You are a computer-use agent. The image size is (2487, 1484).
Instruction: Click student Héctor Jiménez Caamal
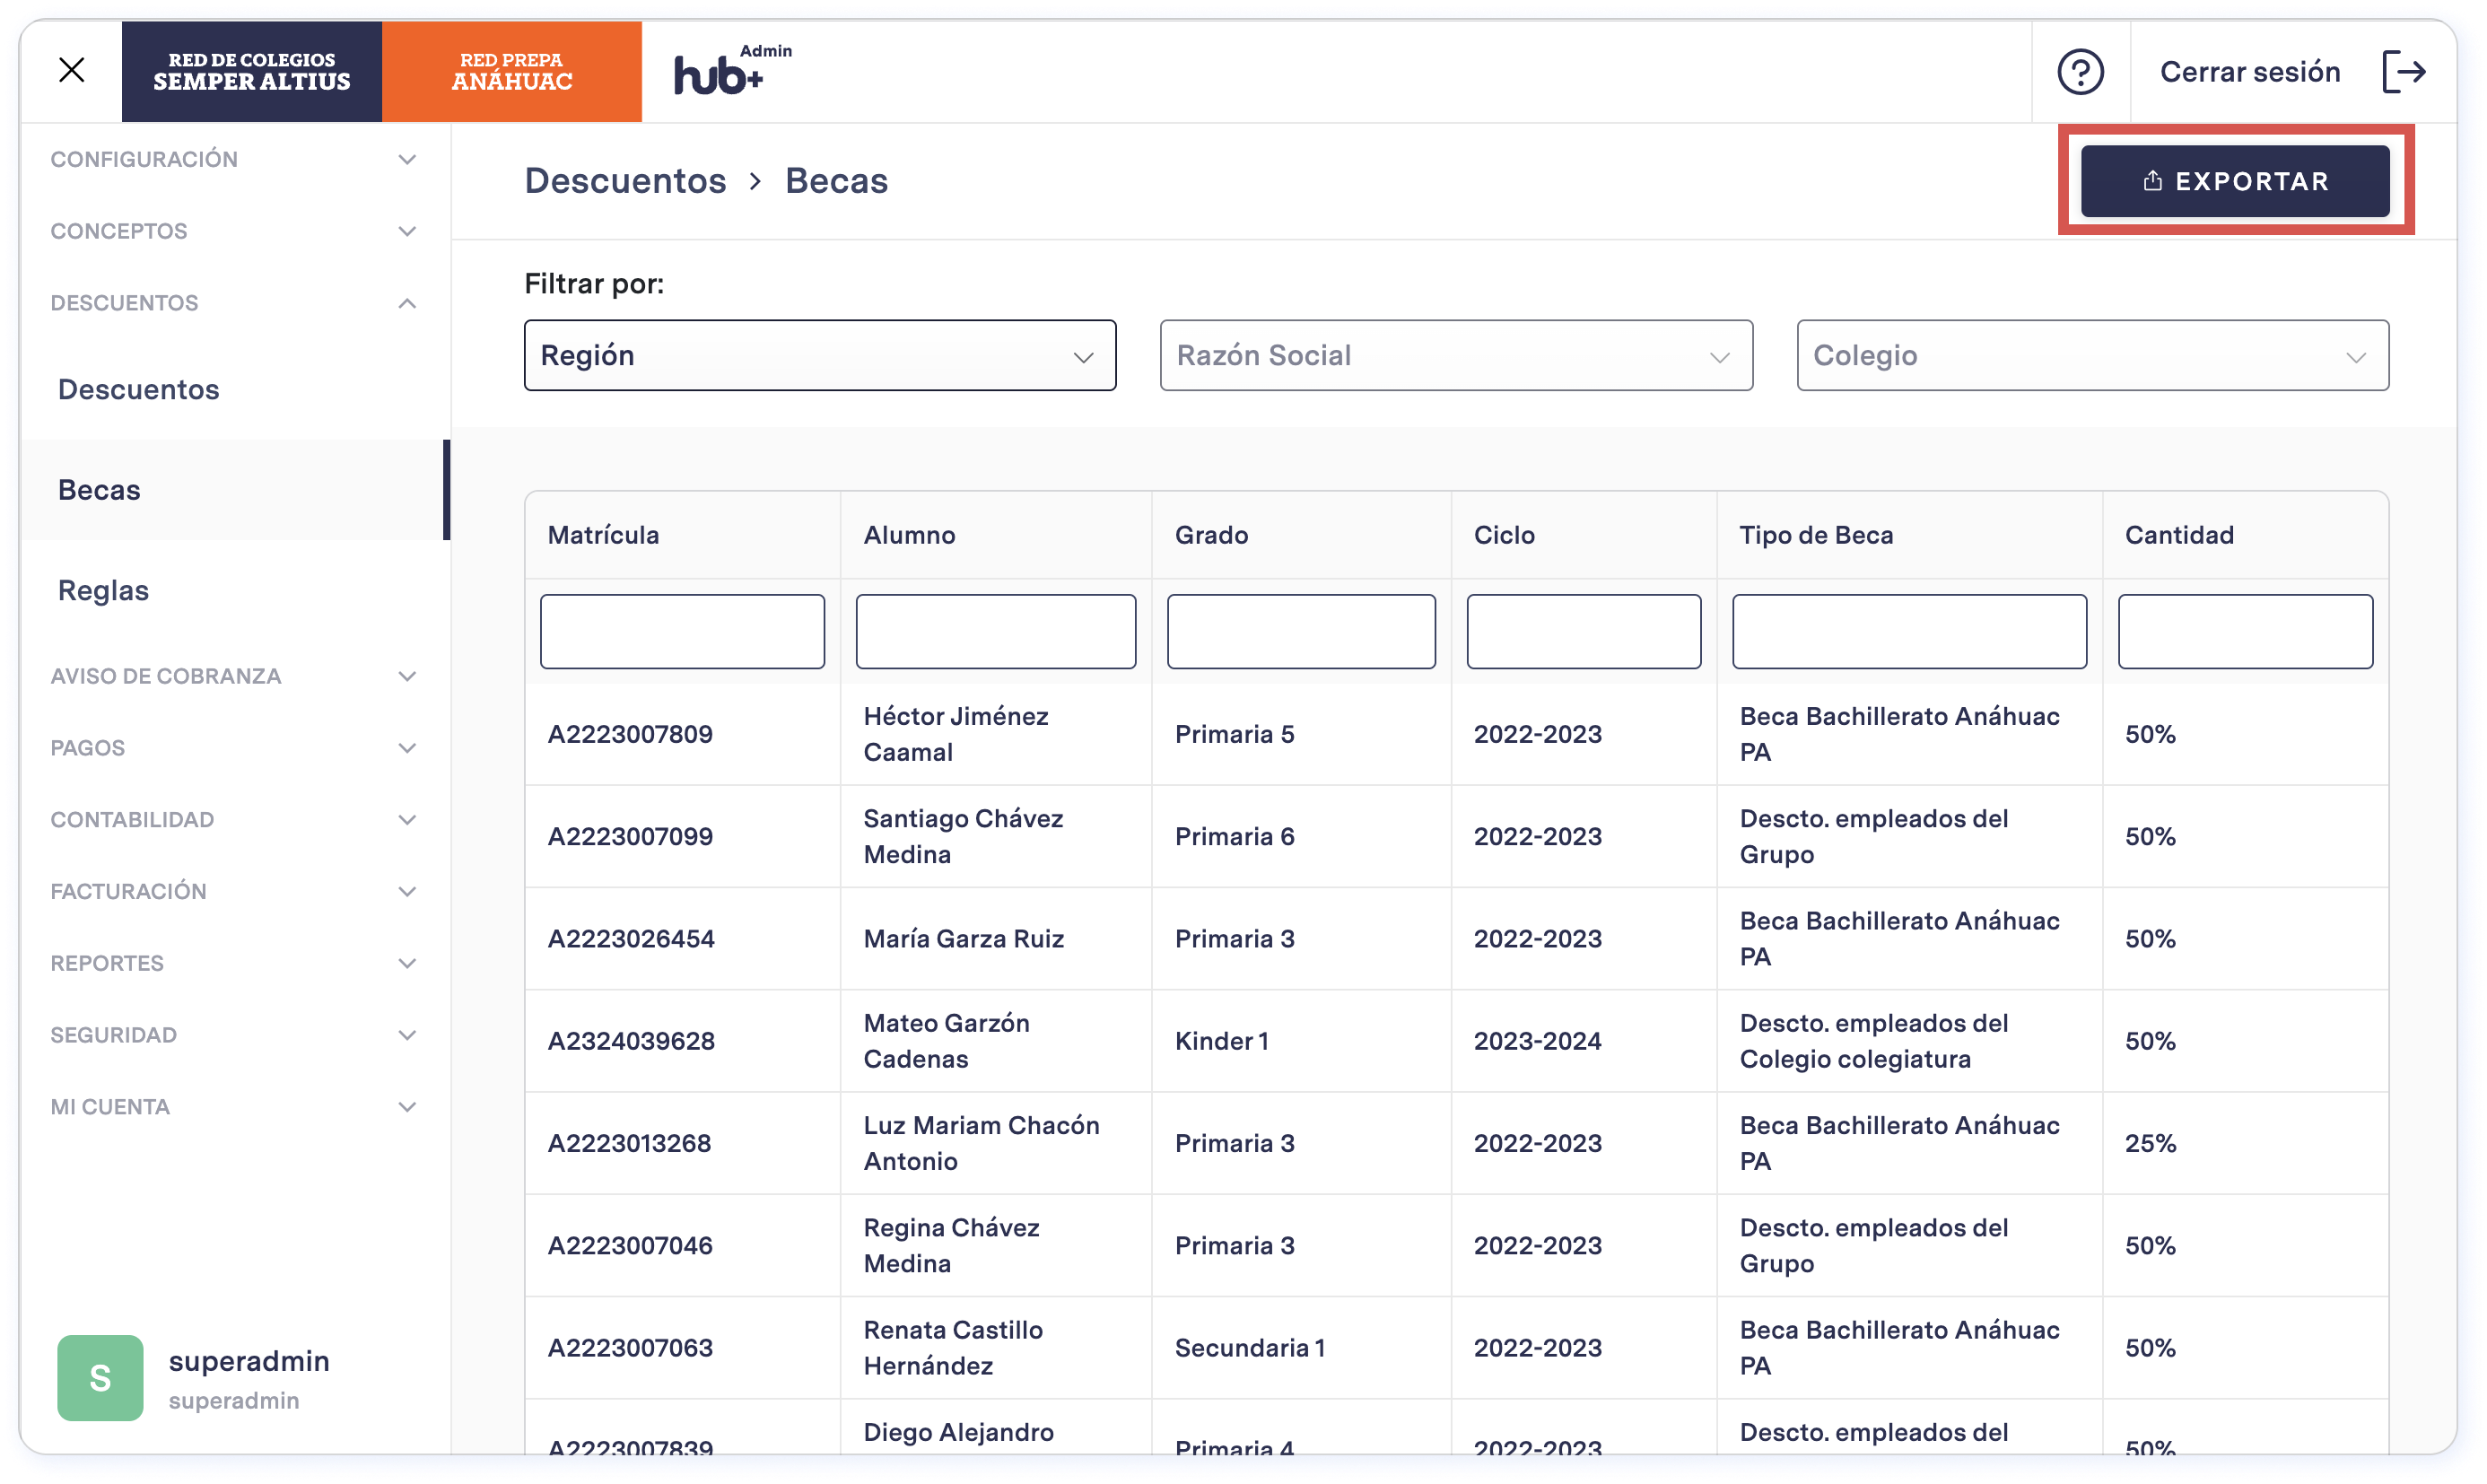coord(956,734)
